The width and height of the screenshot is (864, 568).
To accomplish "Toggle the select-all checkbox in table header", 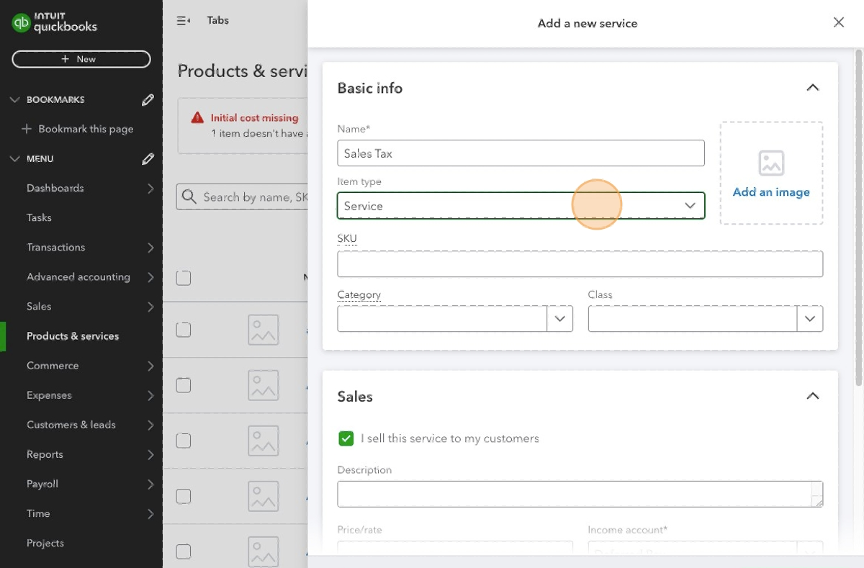I will 183,278.
